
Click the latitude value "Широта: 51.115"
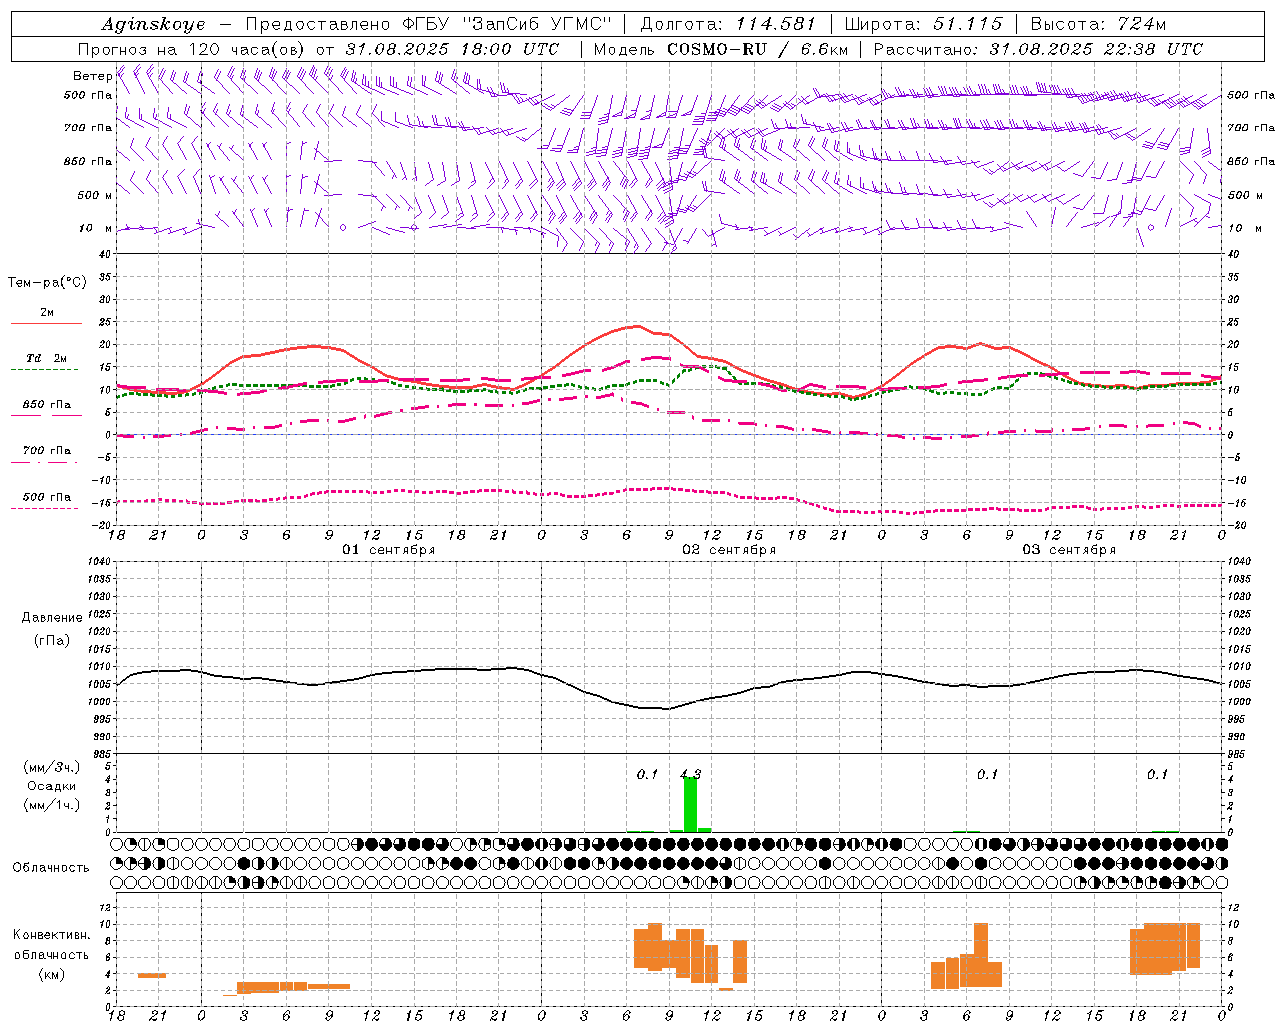[x=923, y=24]
